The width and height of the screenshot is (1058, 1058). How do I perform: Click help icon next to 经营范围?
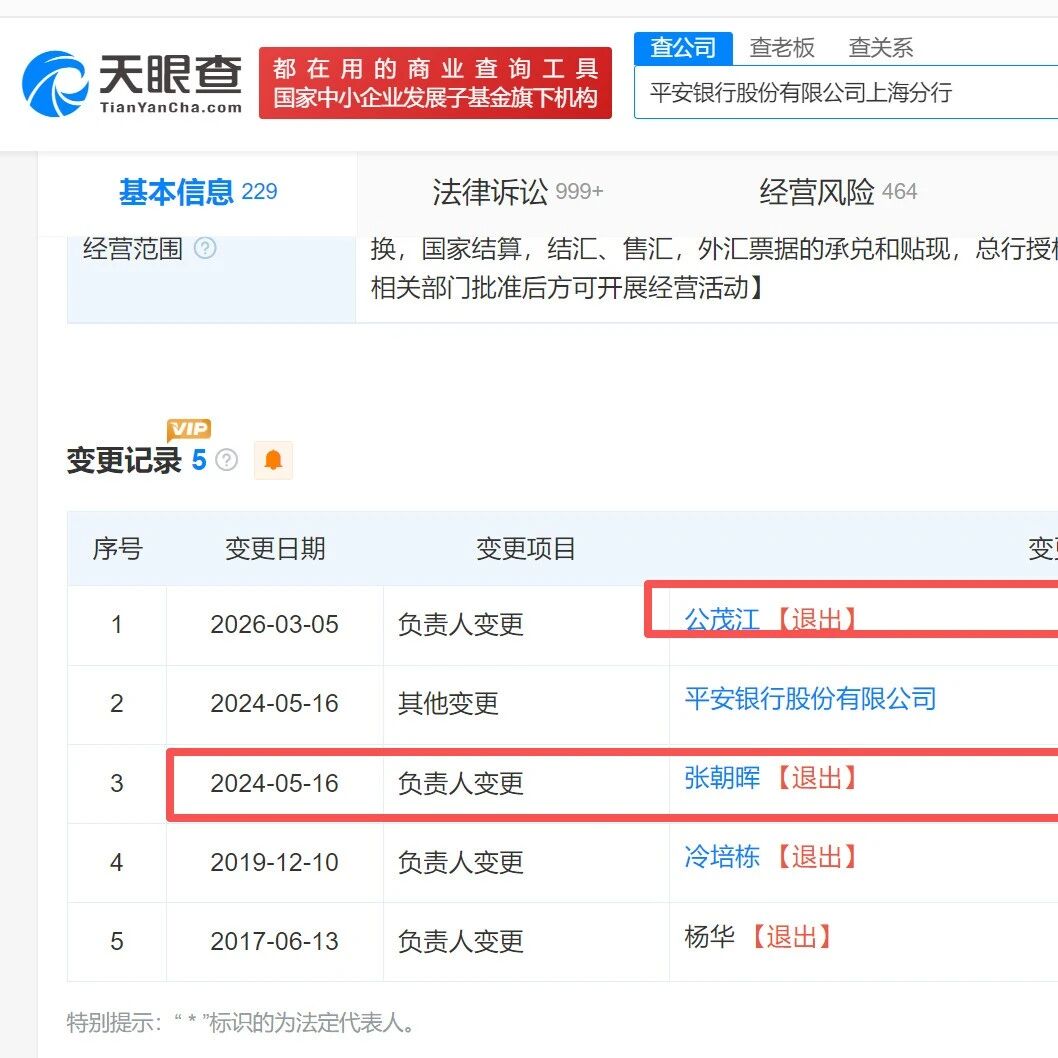click(x=205, y=248)
